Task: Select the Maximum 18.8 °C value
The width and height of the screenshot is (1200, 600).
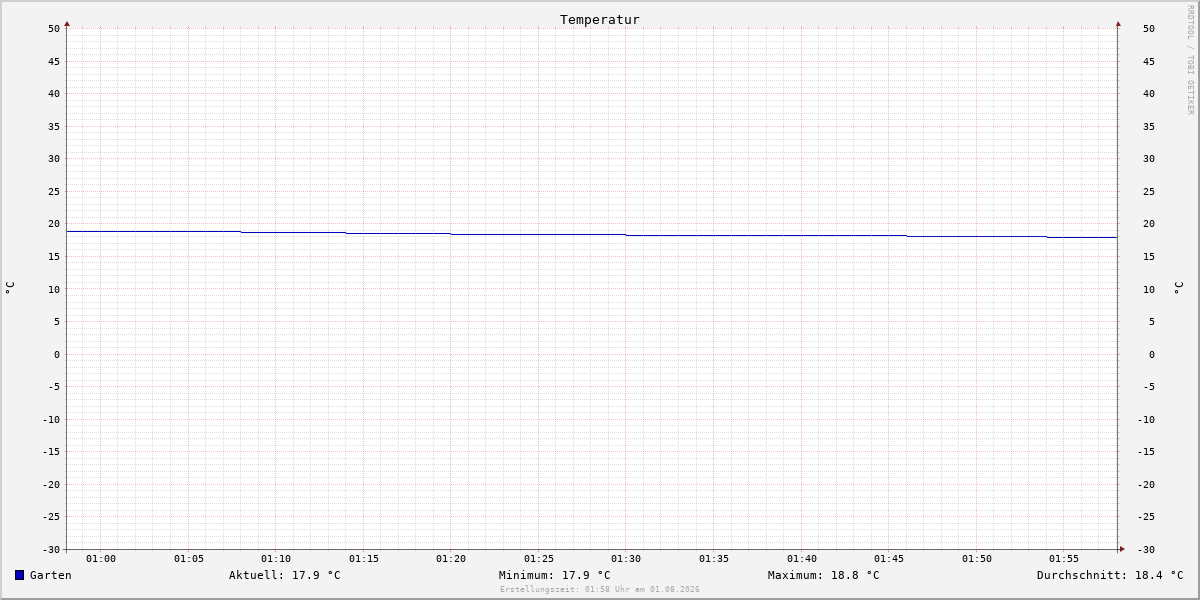Action: pyautogui.click(x=824, y=575)
